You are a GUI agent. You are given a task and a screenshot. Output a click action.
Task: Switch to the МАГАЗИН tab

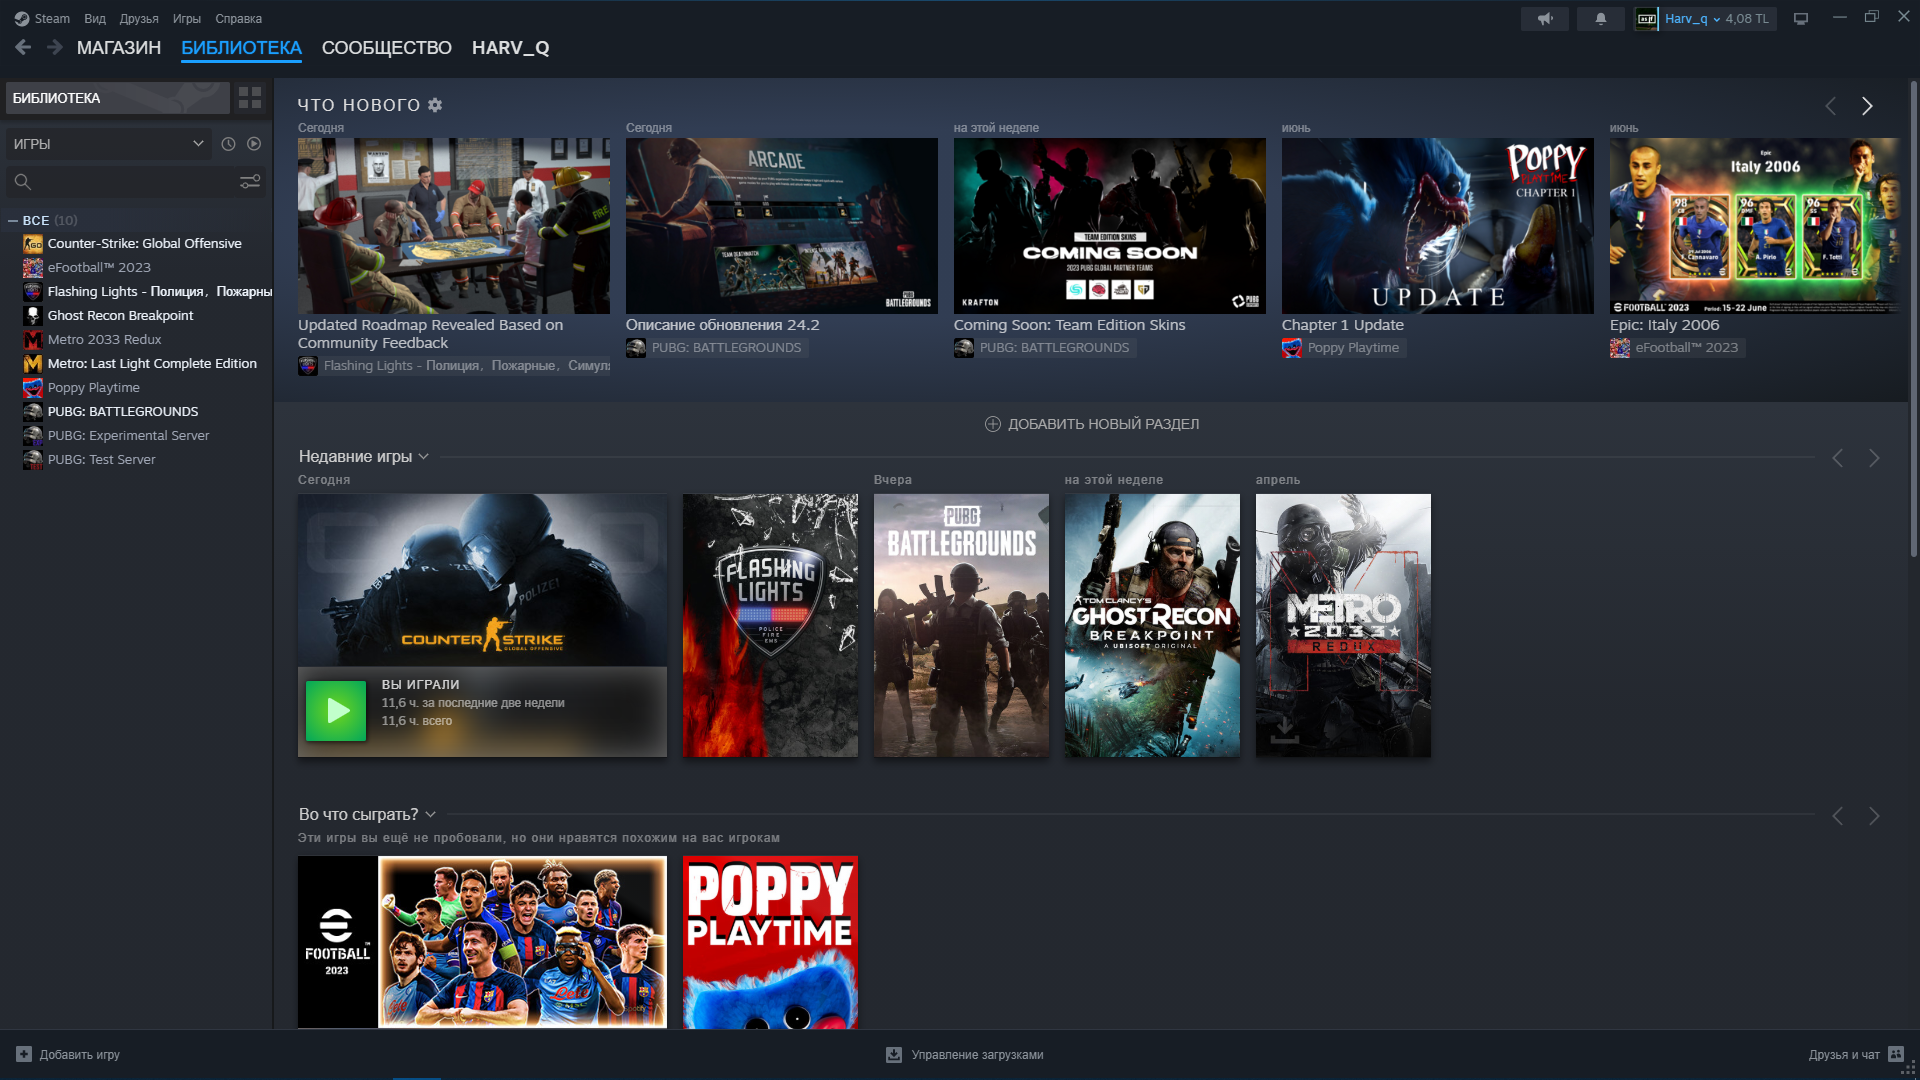tap(119, 48)
